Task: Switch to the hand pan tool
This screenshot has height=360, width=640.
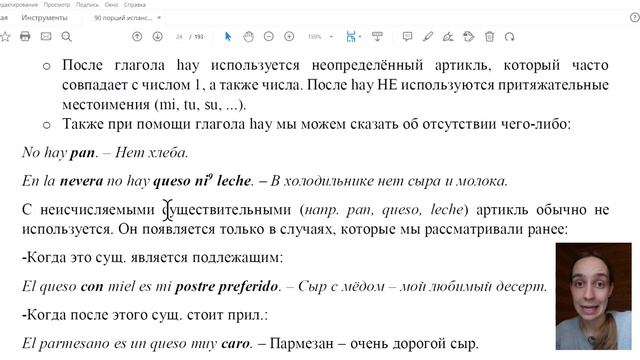Action: [x=248, y=37]
